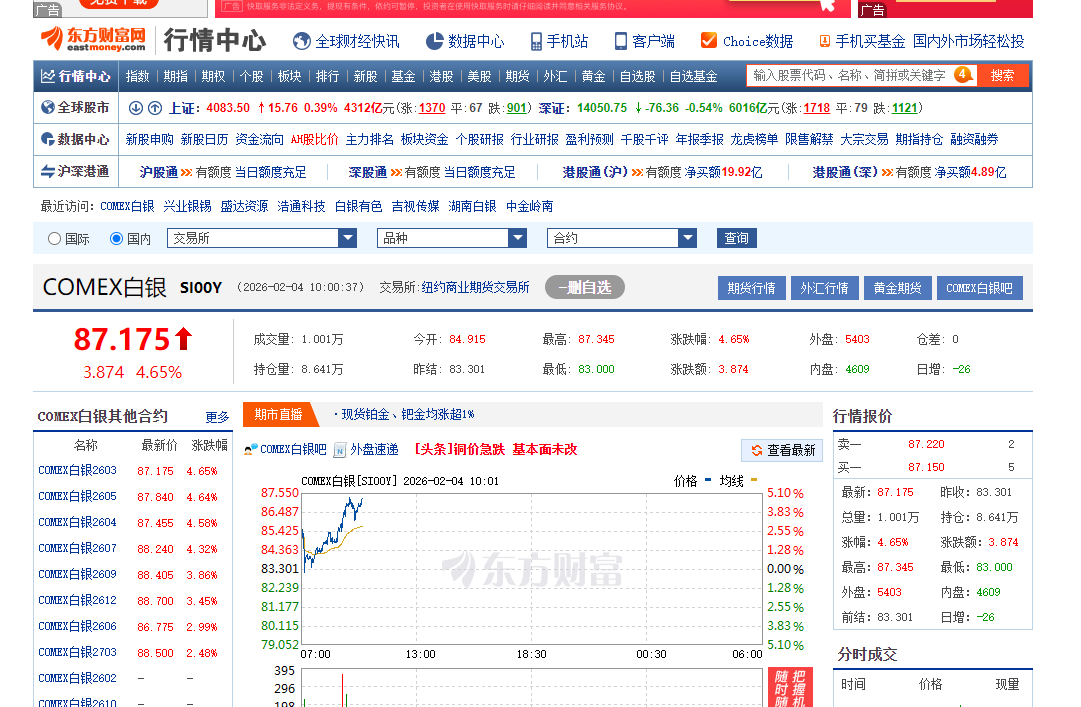Open the 品种 dropdown
This screenshot has width=1081, height=707.
[x=452, y=238]
